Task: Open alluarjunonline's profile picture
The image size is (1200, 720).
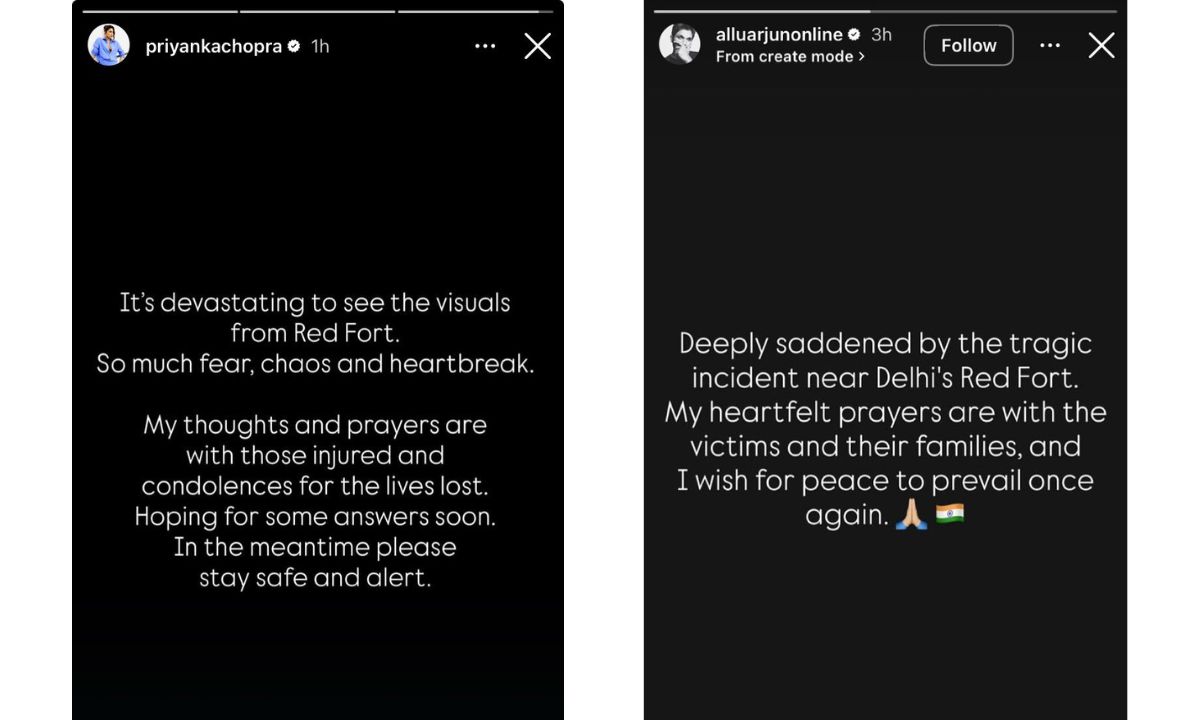Action: 680,45
